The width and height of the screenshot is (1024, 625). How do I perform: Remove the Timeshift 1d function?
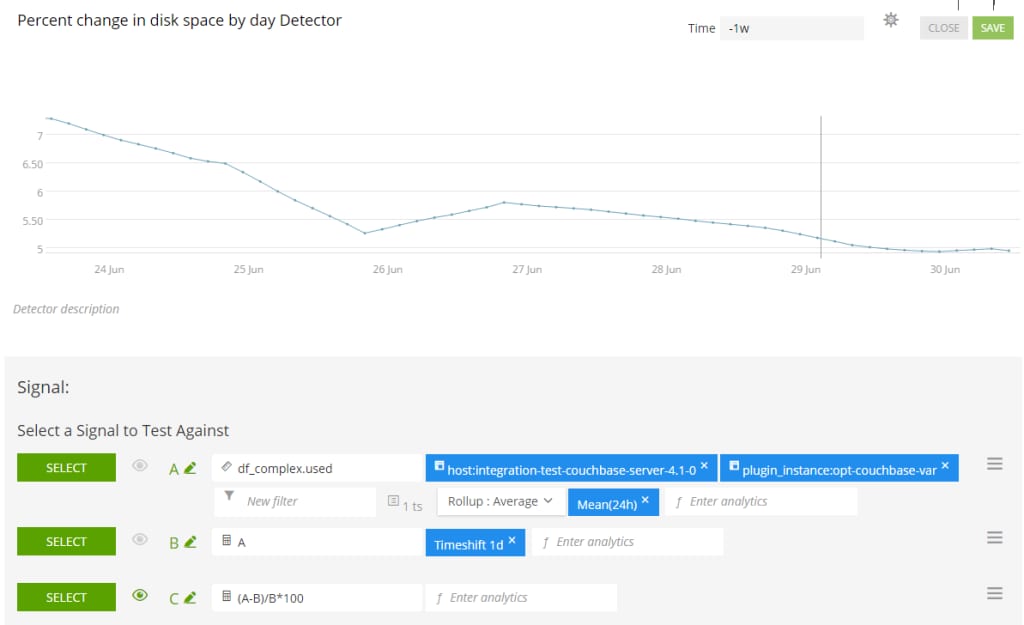pyautogui.click(x=512, y=541)
